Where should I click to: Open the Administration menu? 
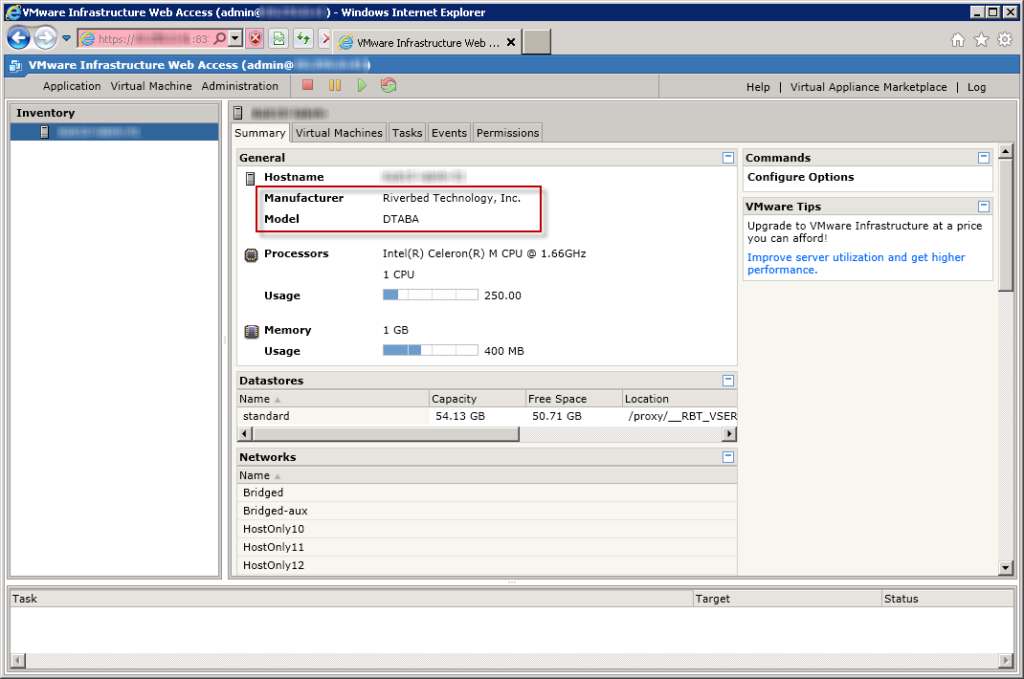click(x=240, y=86)
